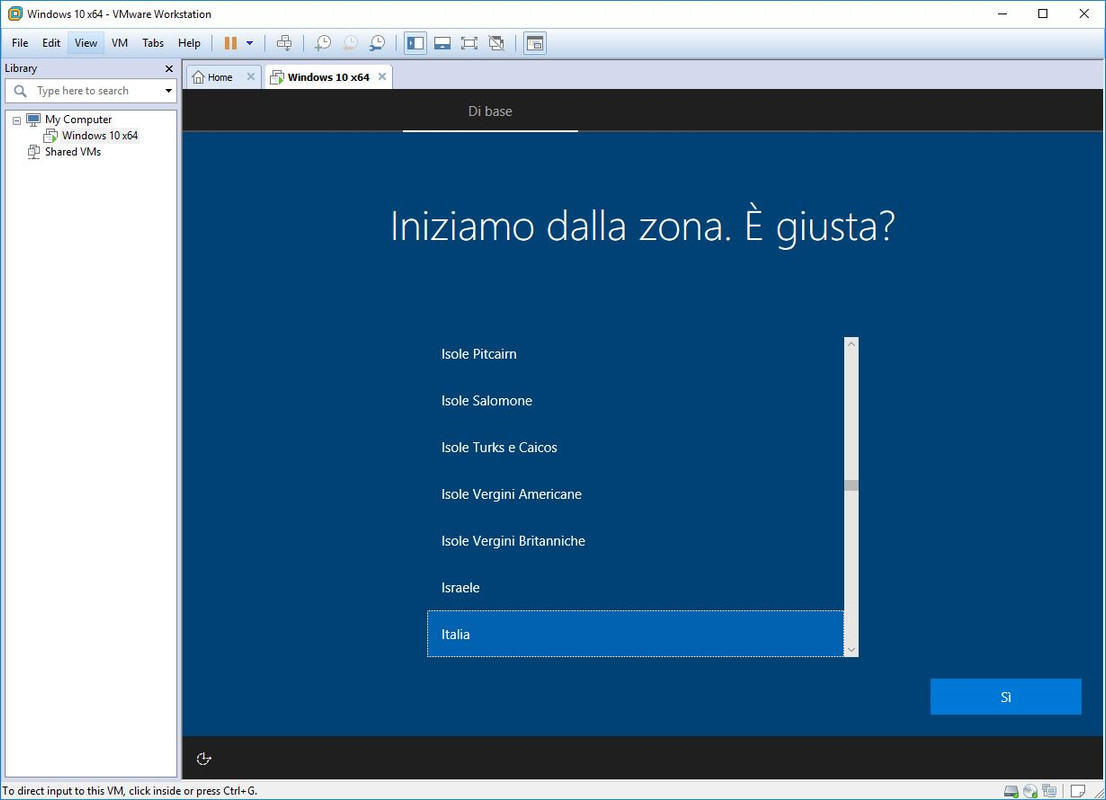Open the File menu
This screenshot has height=800, width=1106.
click(x=20, y=43)
